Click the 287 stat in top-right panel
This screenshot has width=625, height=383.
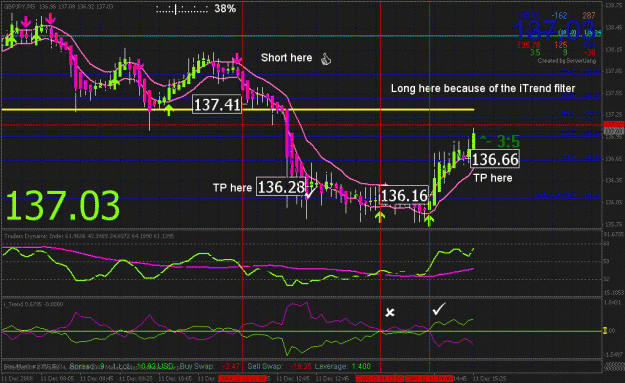point(588,16)
